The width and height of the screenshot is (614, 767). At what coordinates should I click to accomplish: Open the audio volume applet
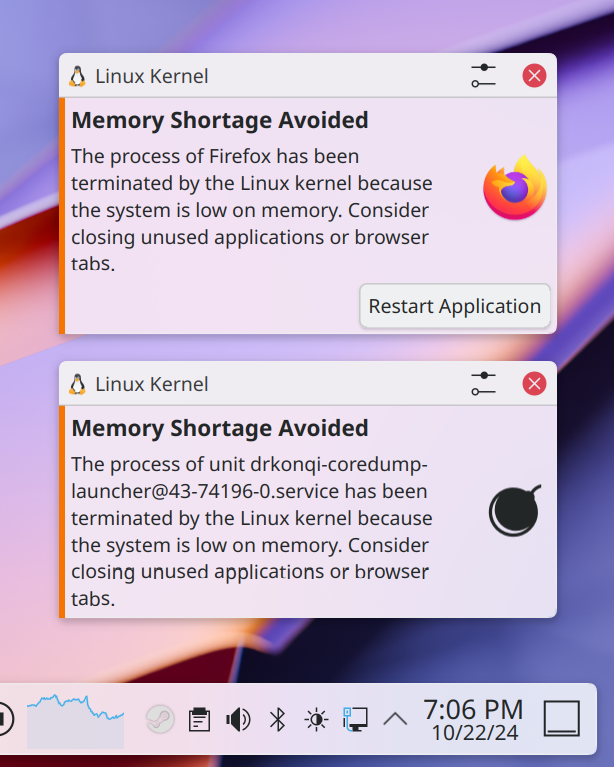point(238,720)
